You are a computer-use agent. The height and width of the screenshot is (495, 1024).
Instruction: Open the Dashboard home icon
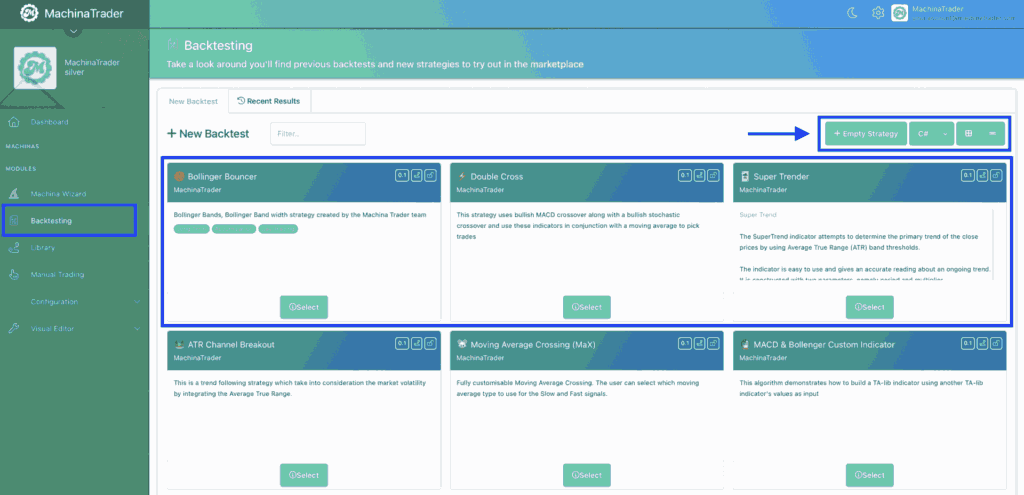[x=14, y=122]
